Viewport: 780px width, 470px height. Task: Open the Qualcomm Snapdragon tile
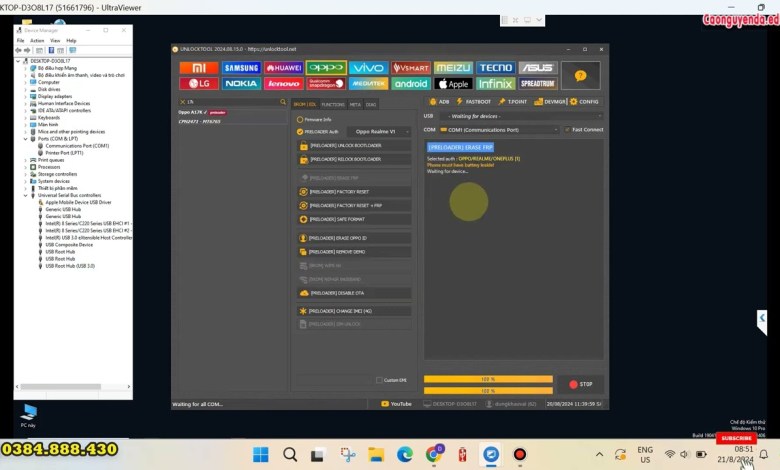tap(326, 84)
